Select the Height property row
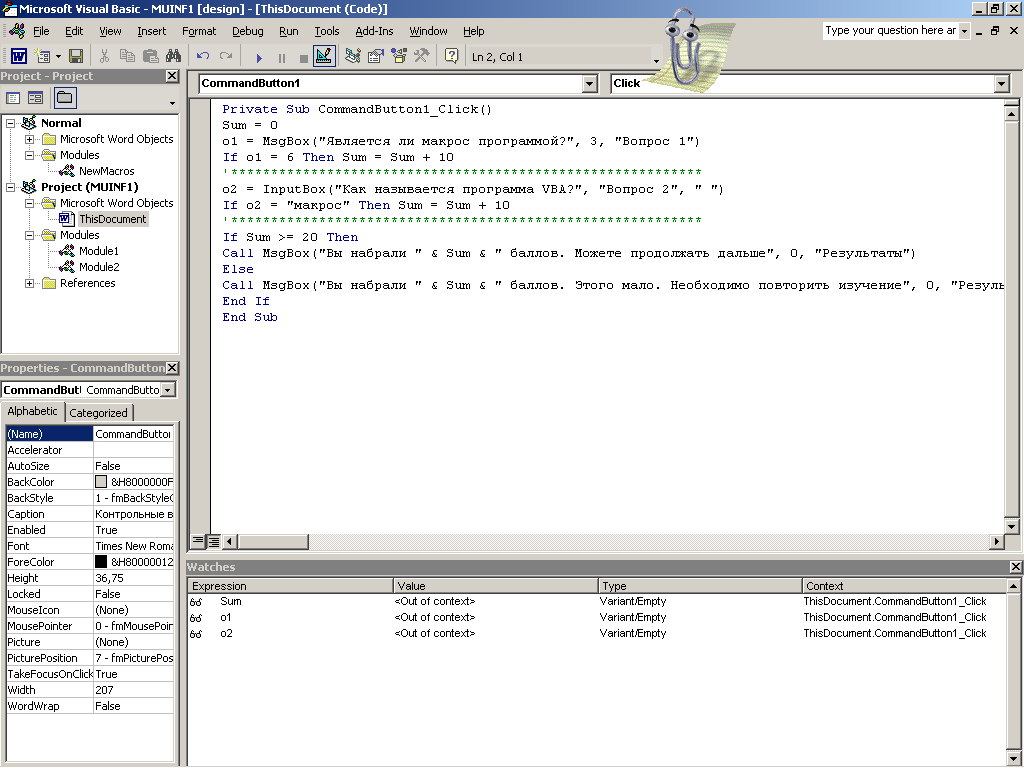This screenshot has height=768, width=1024. [x=90, y=578]
